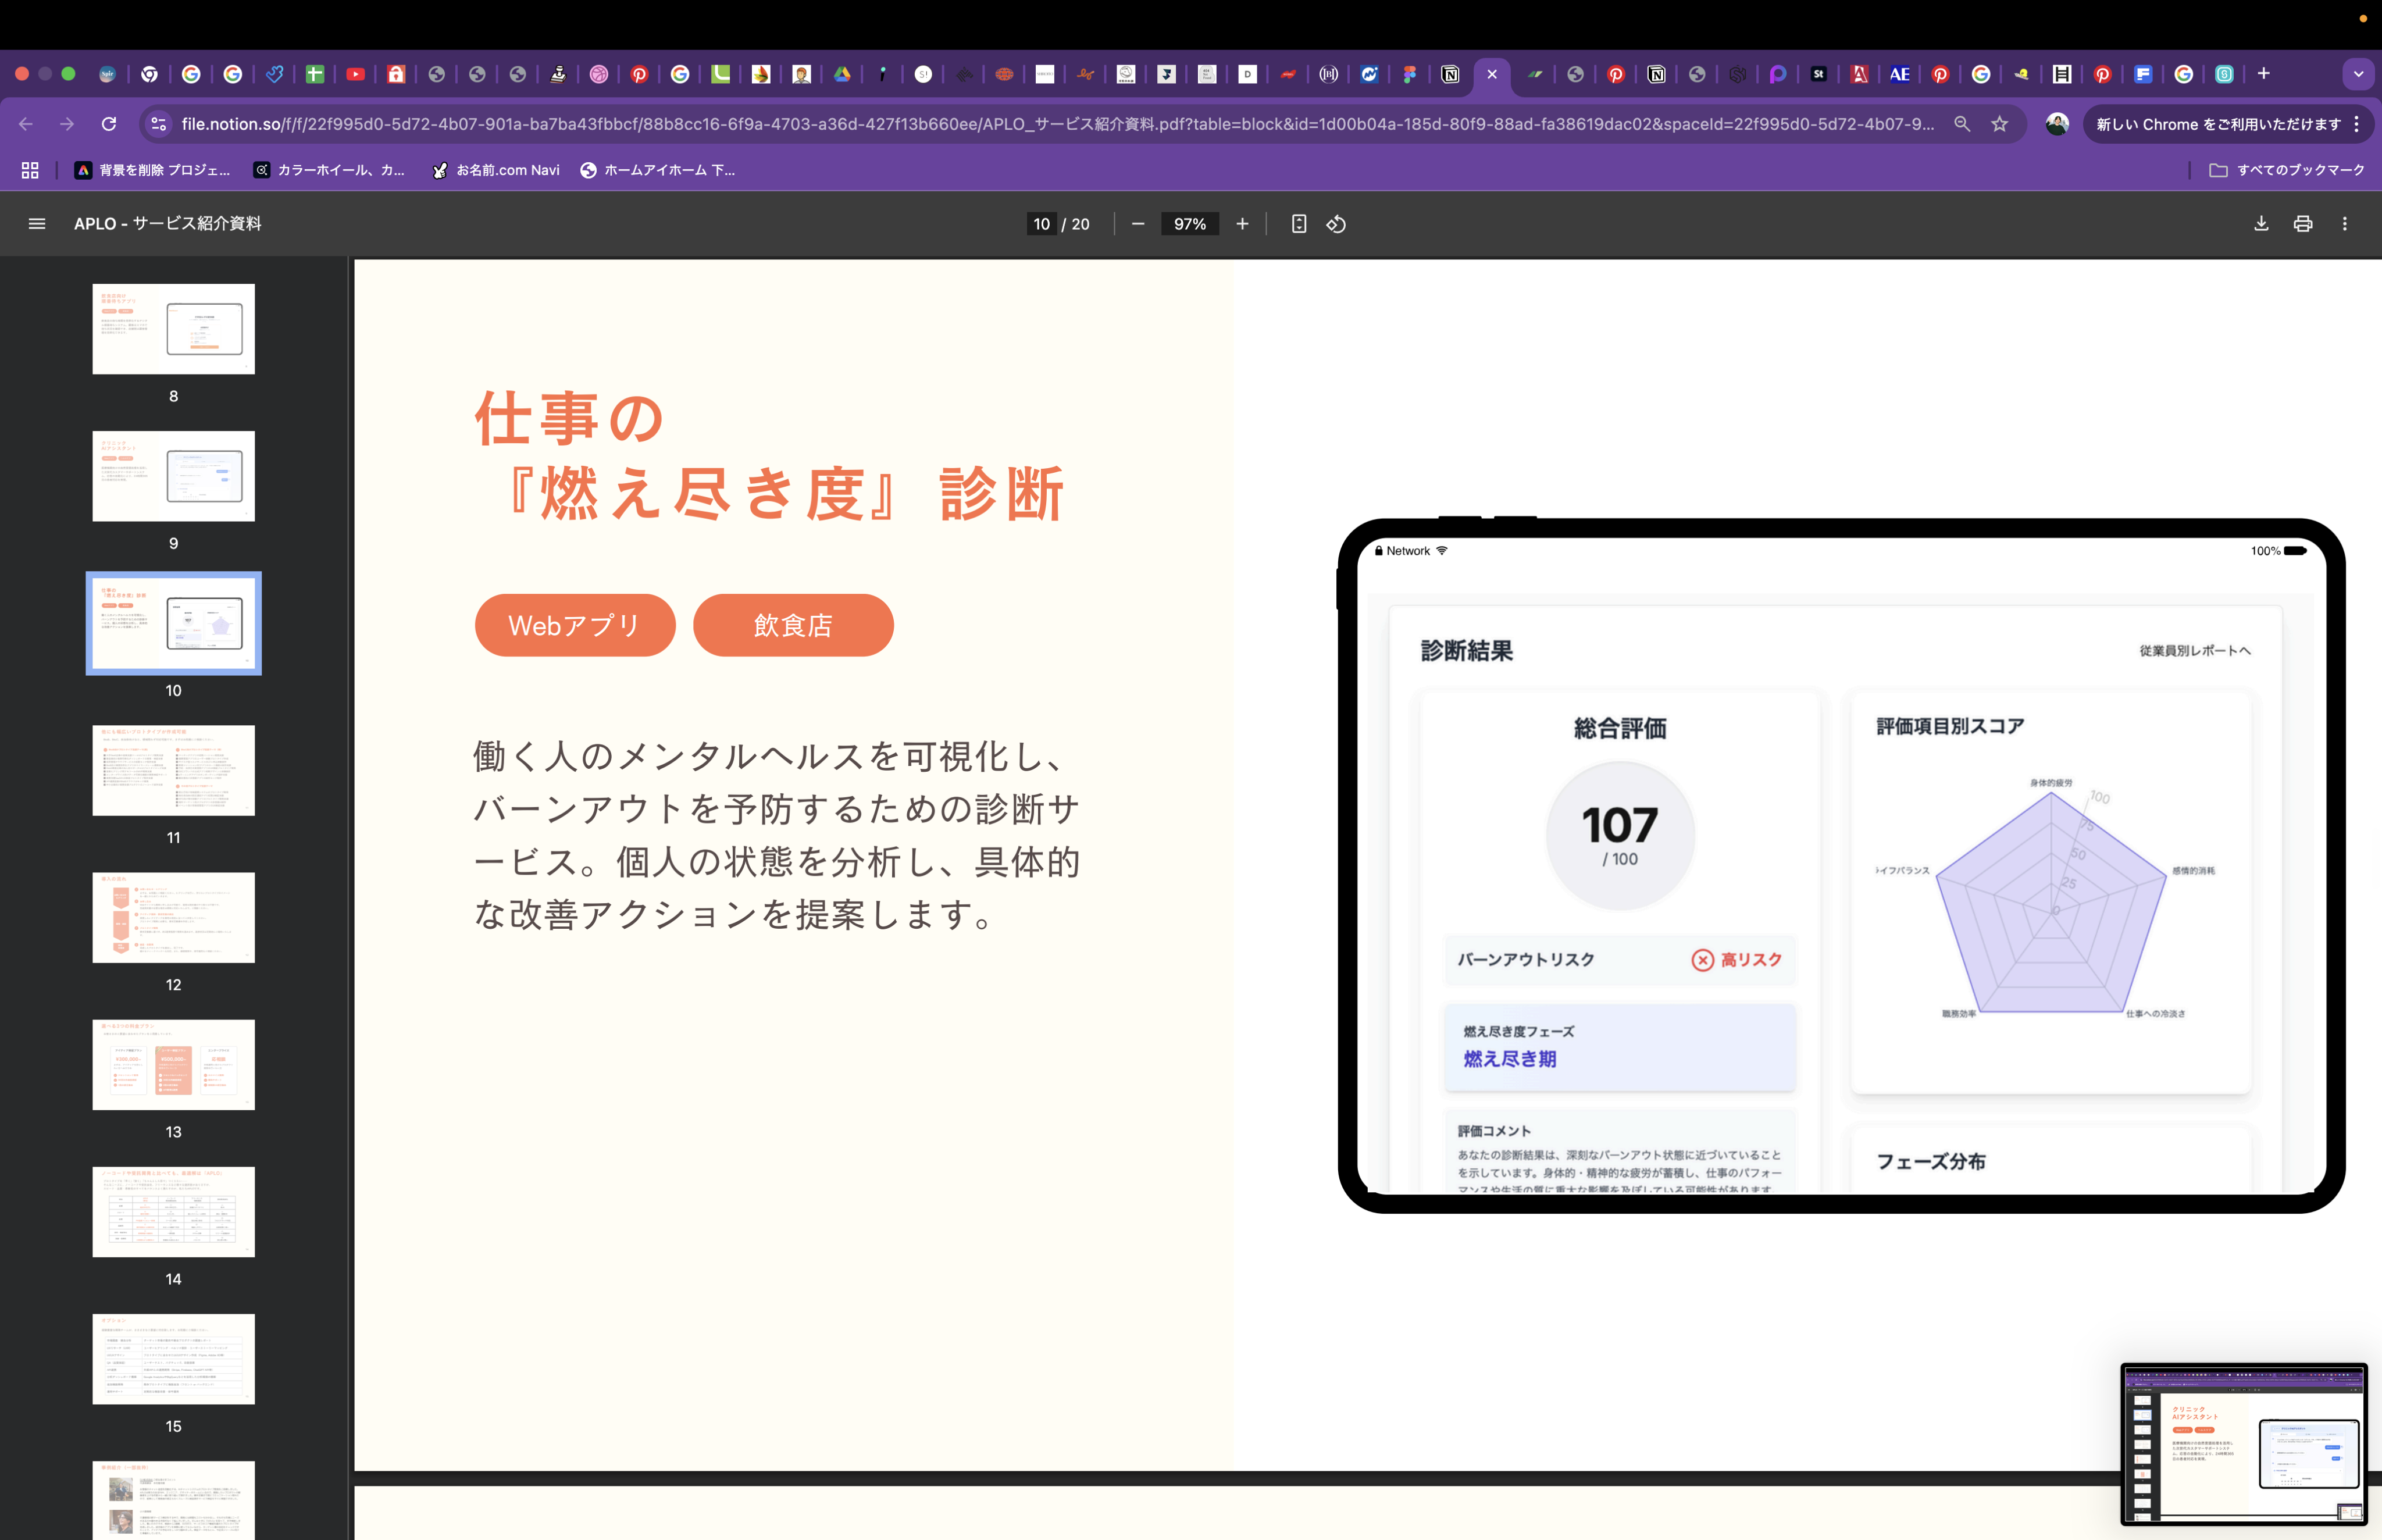
Task: Open the tab search dropdown
Action: click(x=2358, y=74)
